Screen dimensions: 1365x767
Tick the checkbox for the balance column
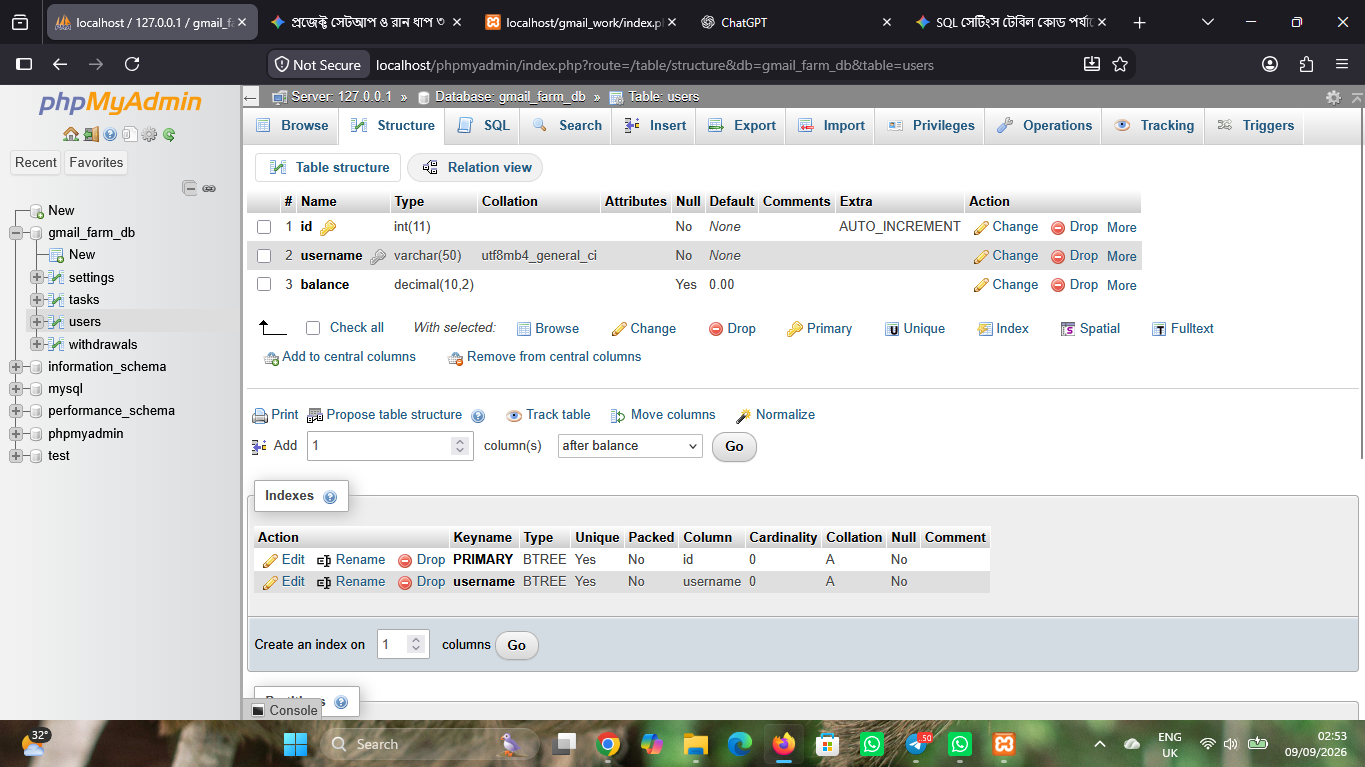(x=264, y=284)
